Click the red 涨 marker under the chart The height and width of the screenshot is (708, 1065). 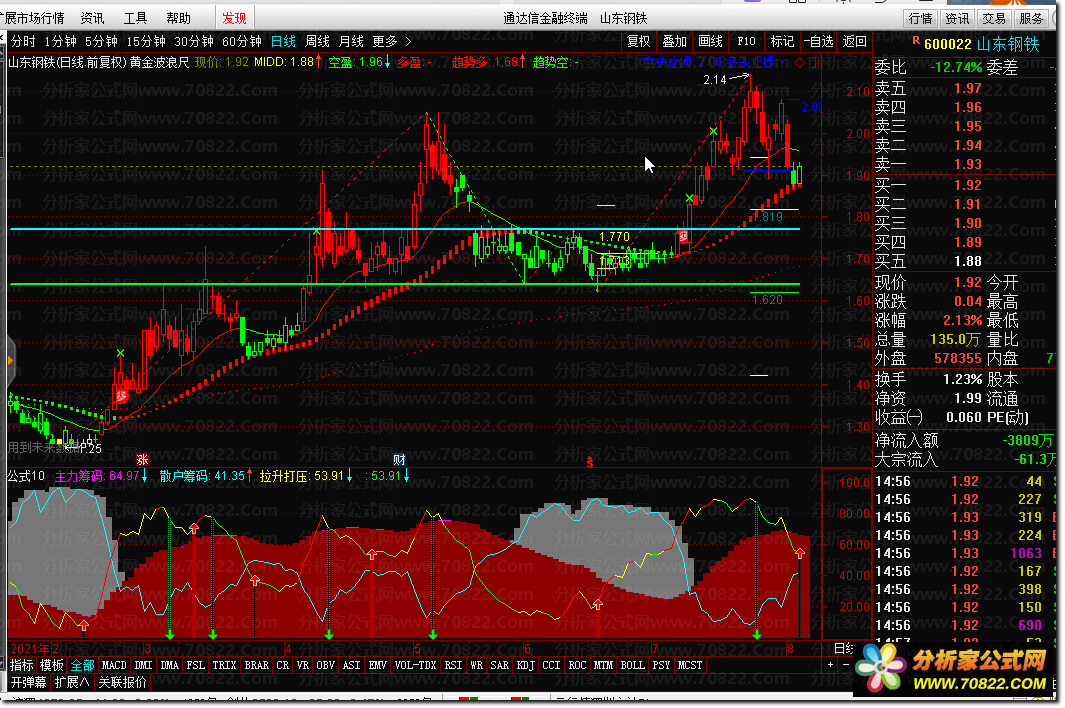142,460
